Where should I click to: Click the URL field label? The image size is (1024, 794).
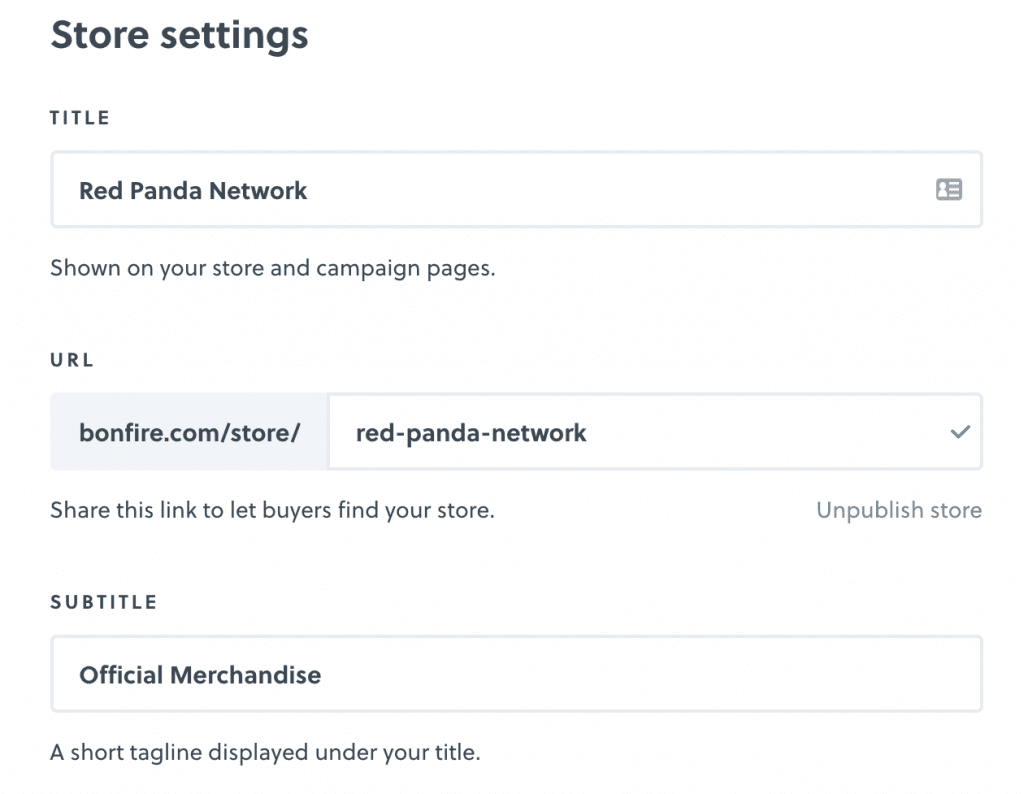[x=72, y=360]
